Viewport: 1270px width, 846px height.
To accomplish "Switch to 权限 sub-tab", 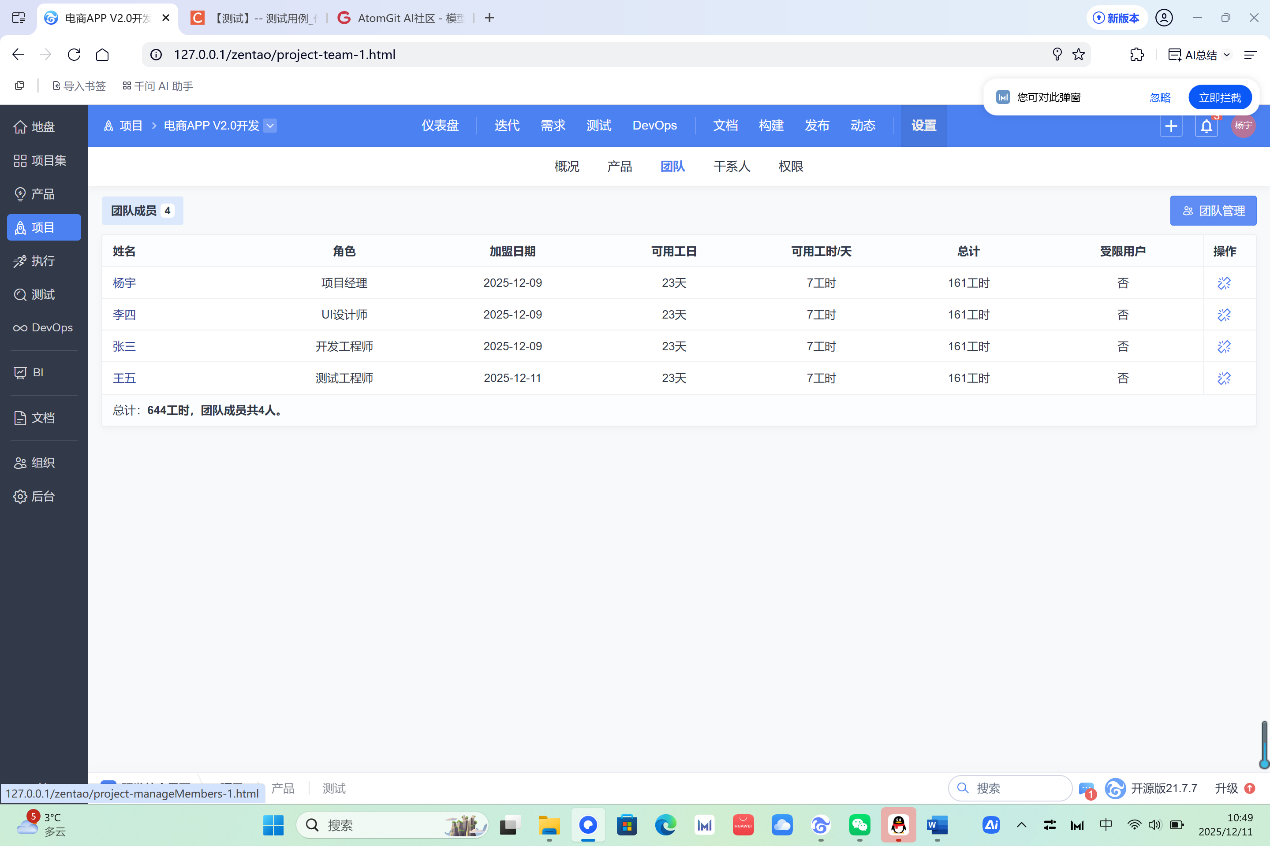I will (791, 167).
